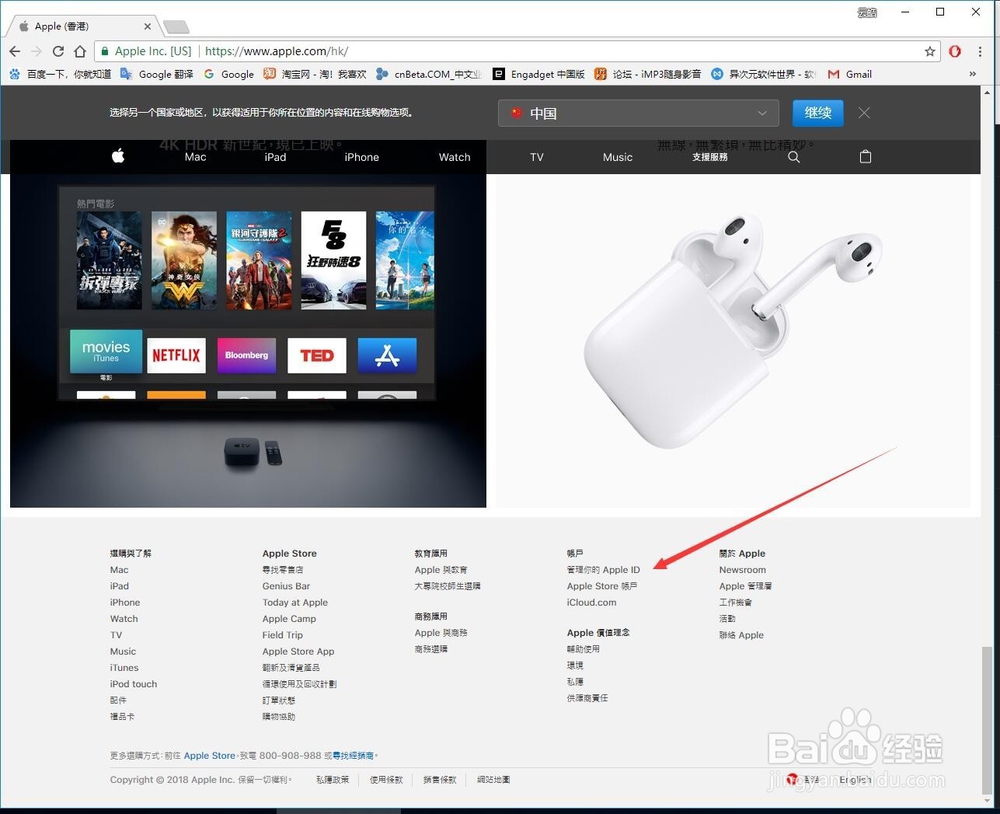Select the Netflix app tile

click(x=176, y=355)
